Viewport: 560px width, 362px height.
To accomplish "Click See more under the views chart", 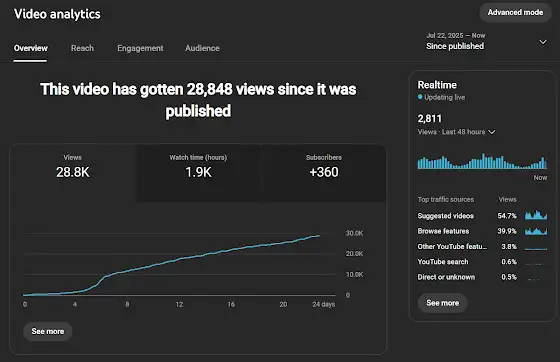I will 48,331.
